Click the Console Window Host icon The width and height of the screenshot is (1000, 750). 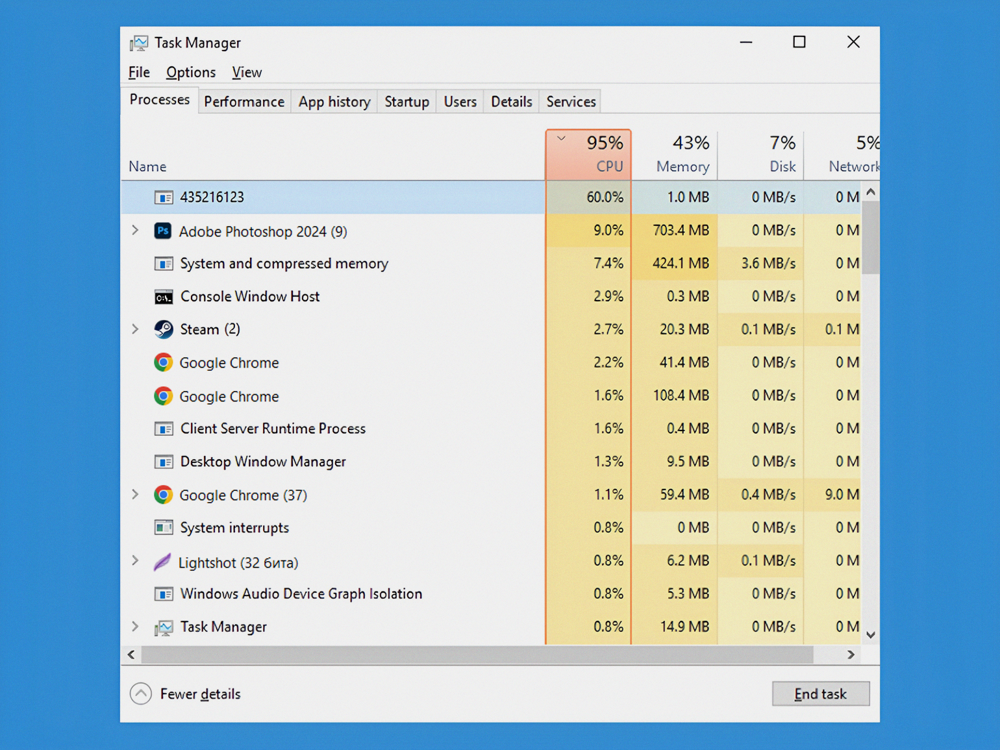[163, 297]
